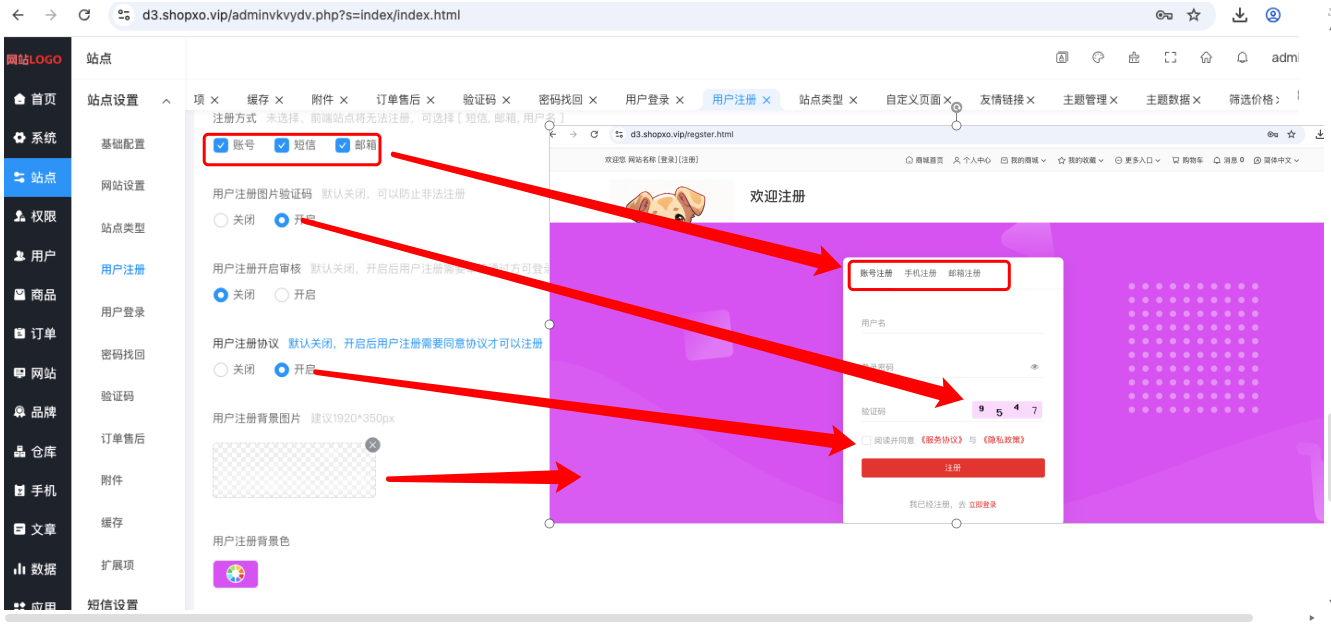Set 用户注册图片验证码 to 关闭
Viewport: 1331px width, 625px height.
tap(221, 220)
